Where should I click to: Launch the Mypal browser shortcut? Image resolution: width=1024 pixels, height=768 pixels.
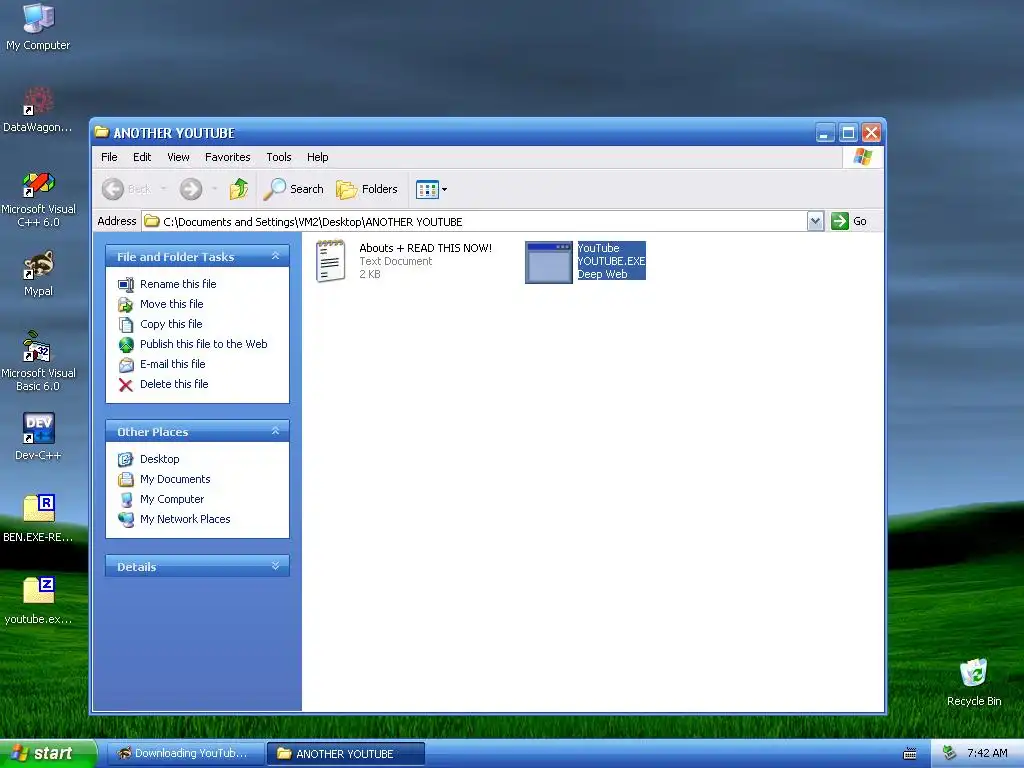[x=38, y=273]
